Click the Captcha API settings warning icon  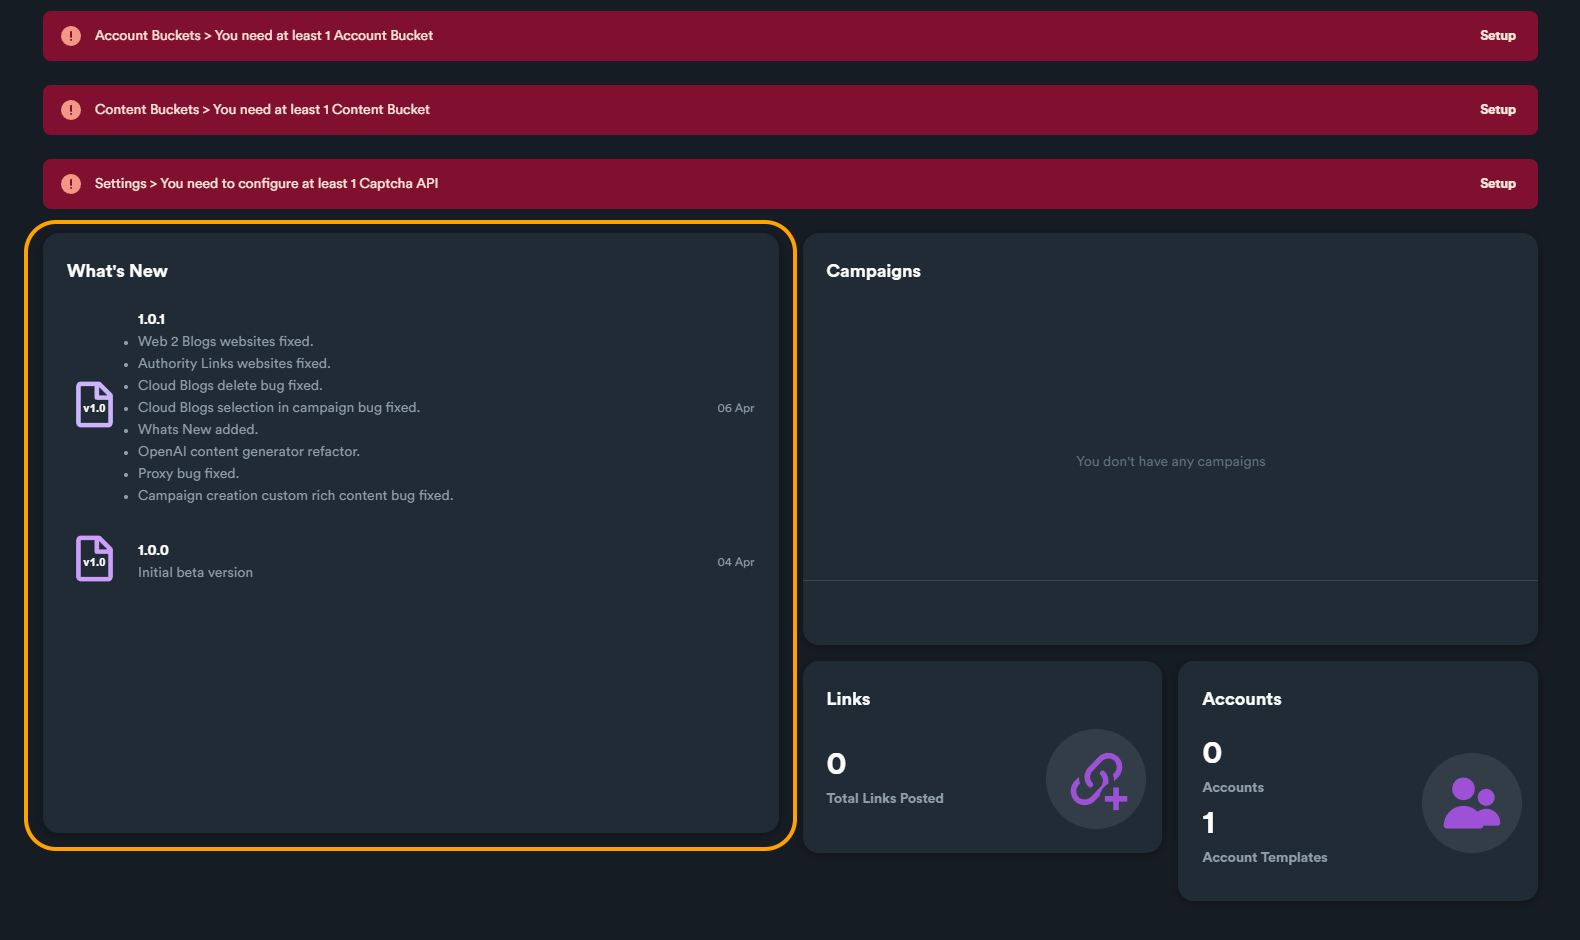click(x=71, y=184)
